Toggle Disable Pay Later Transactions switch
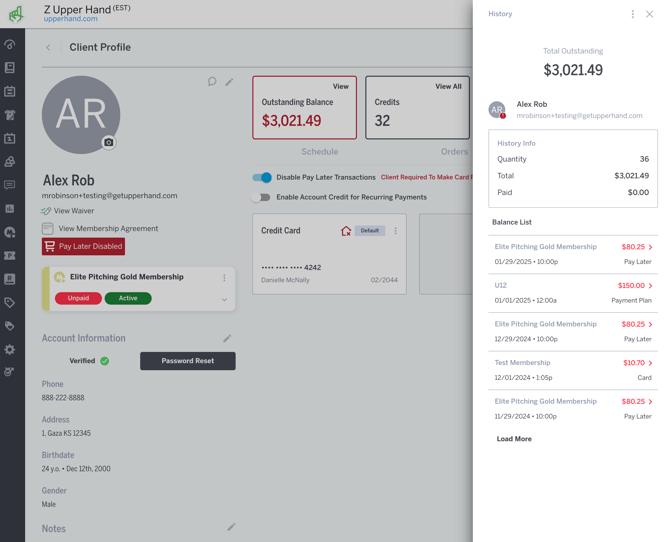The width and height of the screenshot is (670, 542). [x=262, y=177]
